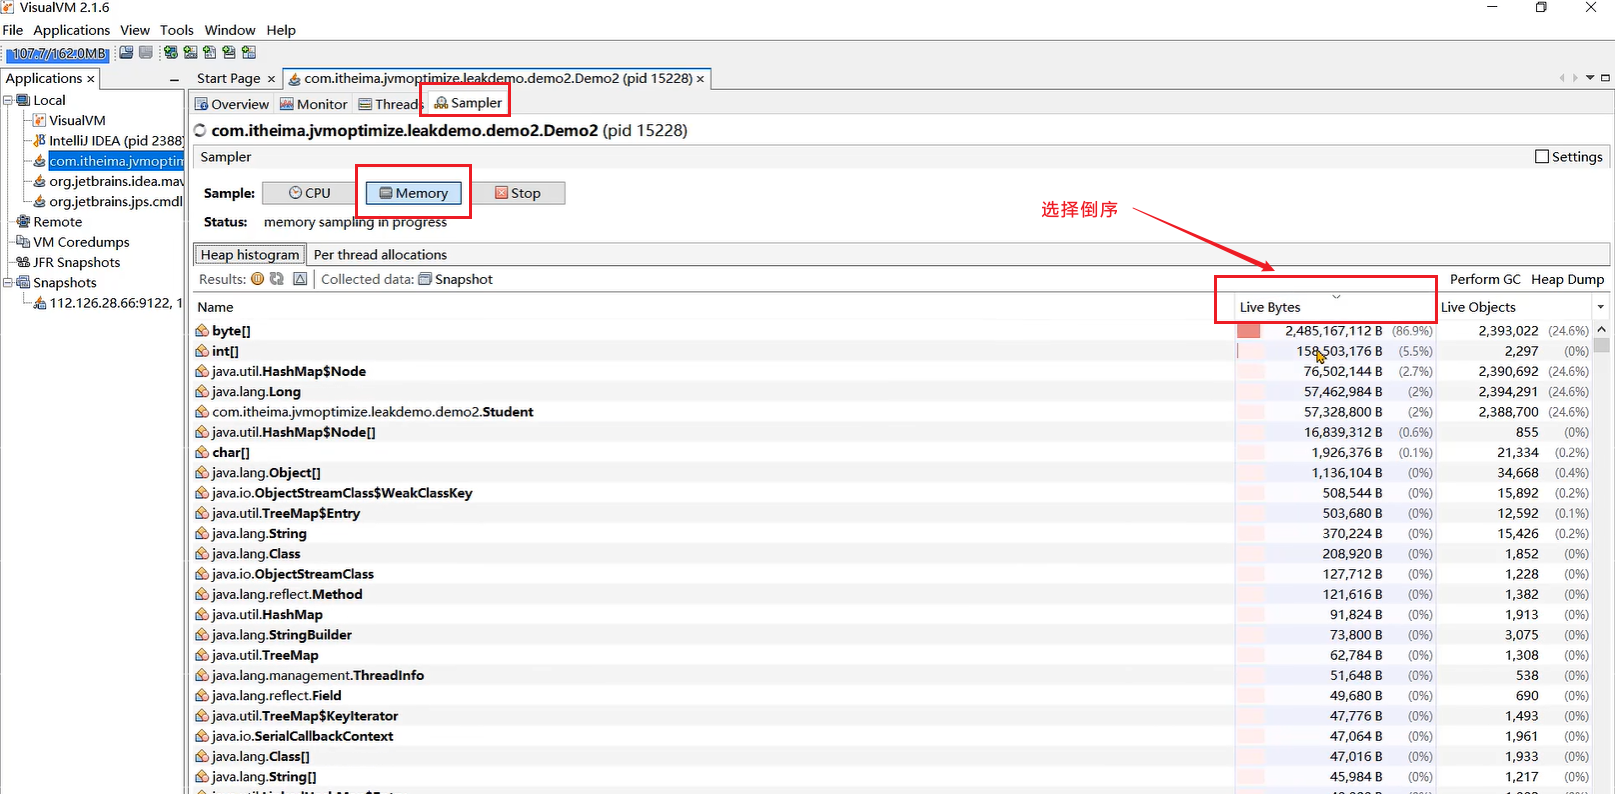Screen dimensions: 1615x794
Task: Take a Snapshot of collected data
Action: pyautogui.click(x=455, y=279)
